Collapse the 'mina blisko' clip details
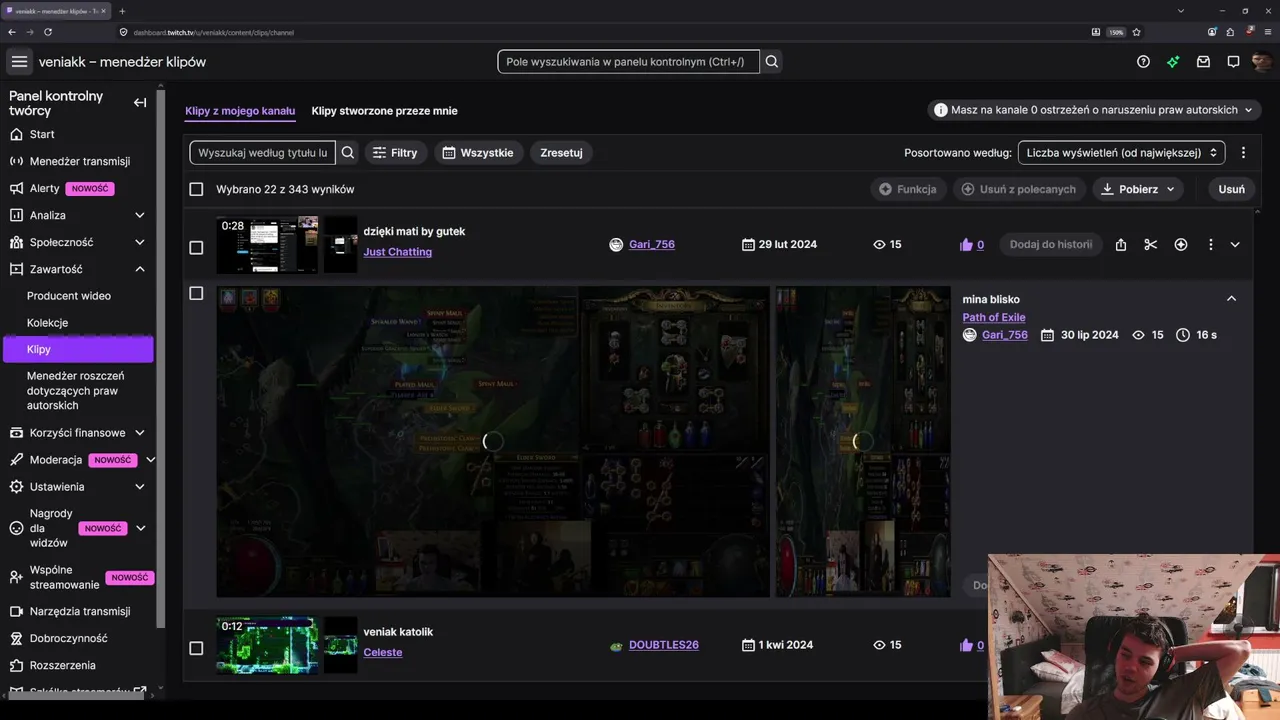Viewport: 1280px width, 720px height. (x=1231, y=299)
